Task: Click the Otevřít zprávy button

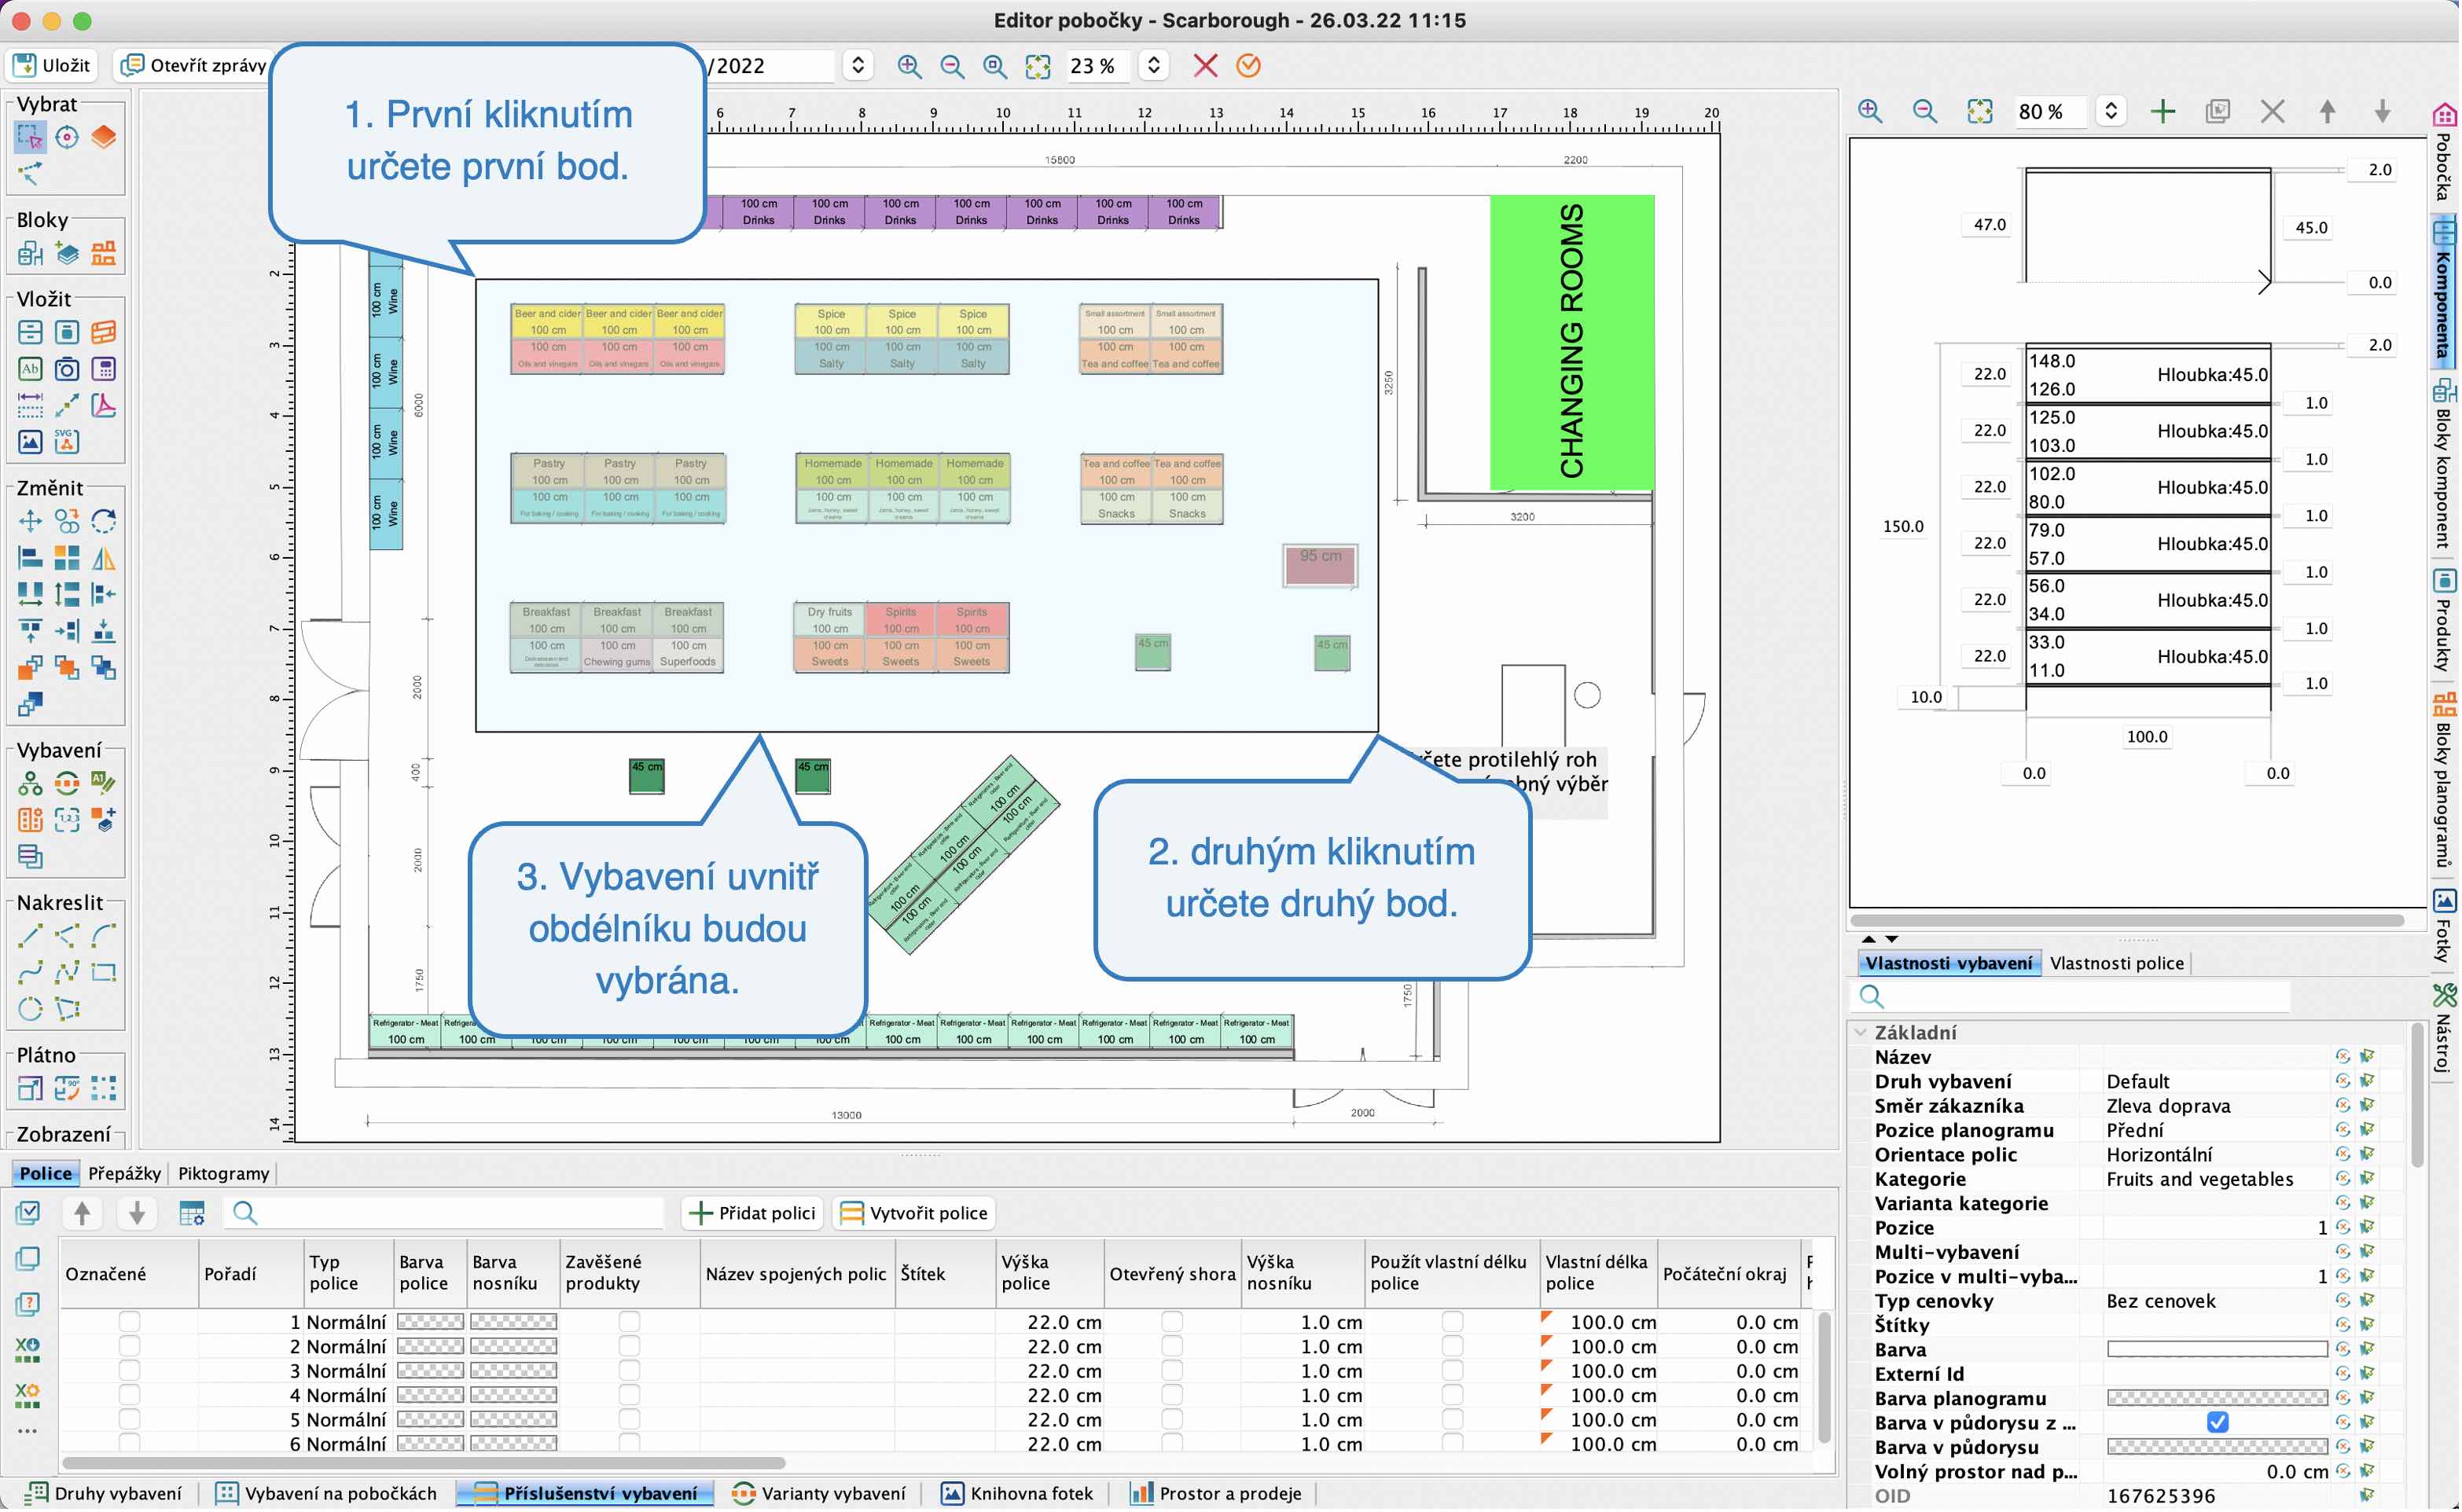Action: pyautogui.click(x=195, y=66)
